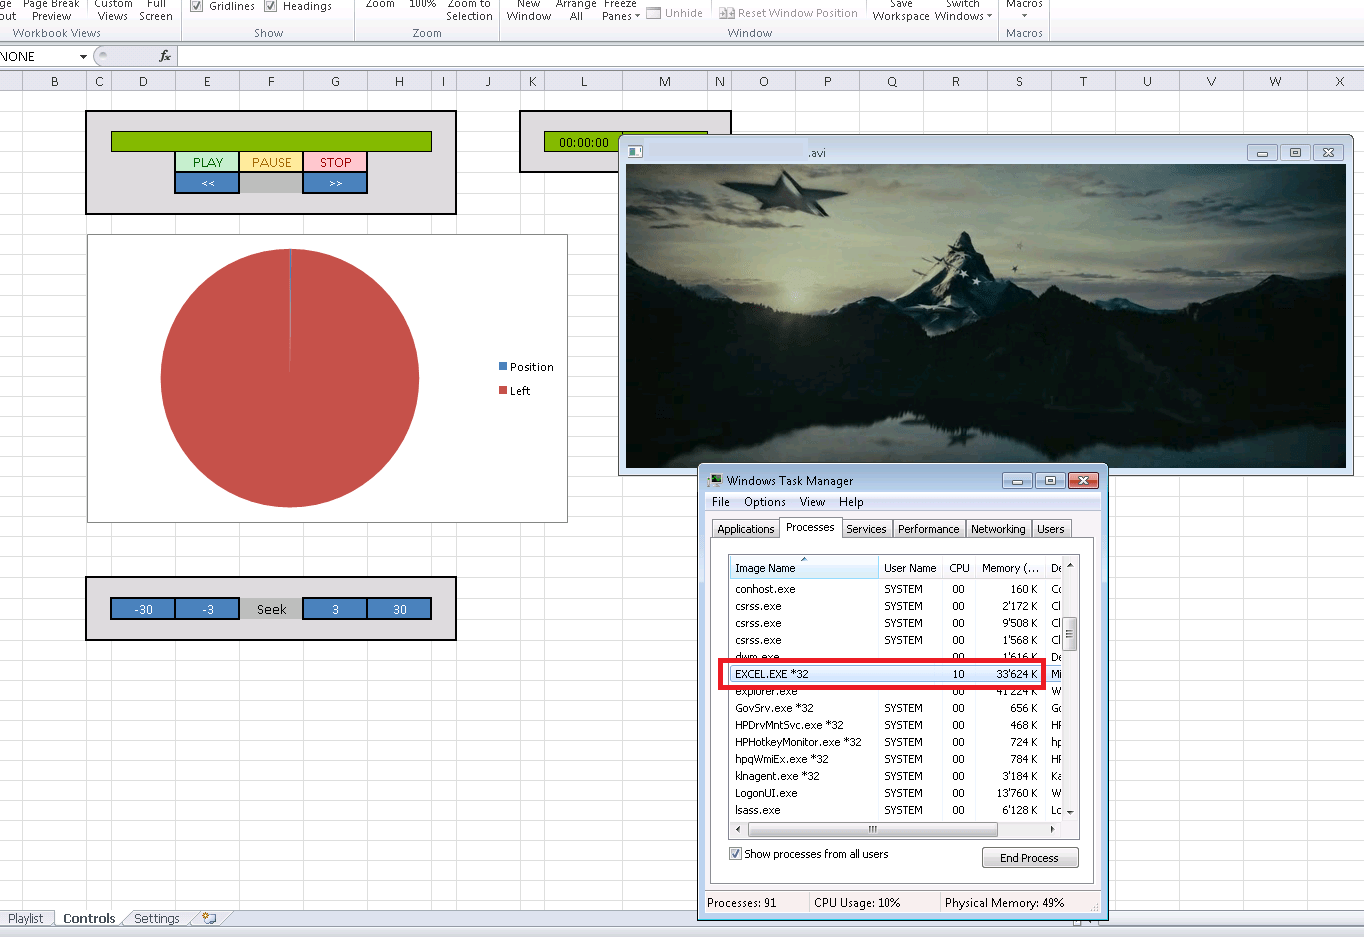The height and width of the screenshot is (937, 1364).
Task: End the EXCEL.EXE process
Action: [1029, 857]
